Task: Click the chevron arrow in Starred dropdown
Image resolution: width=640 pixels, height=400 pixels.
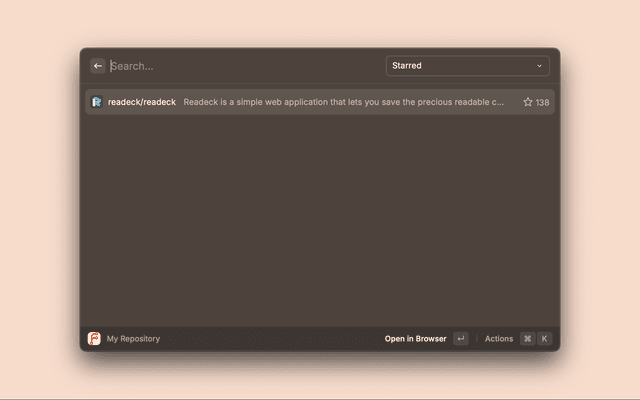Action: click(539, 66)
